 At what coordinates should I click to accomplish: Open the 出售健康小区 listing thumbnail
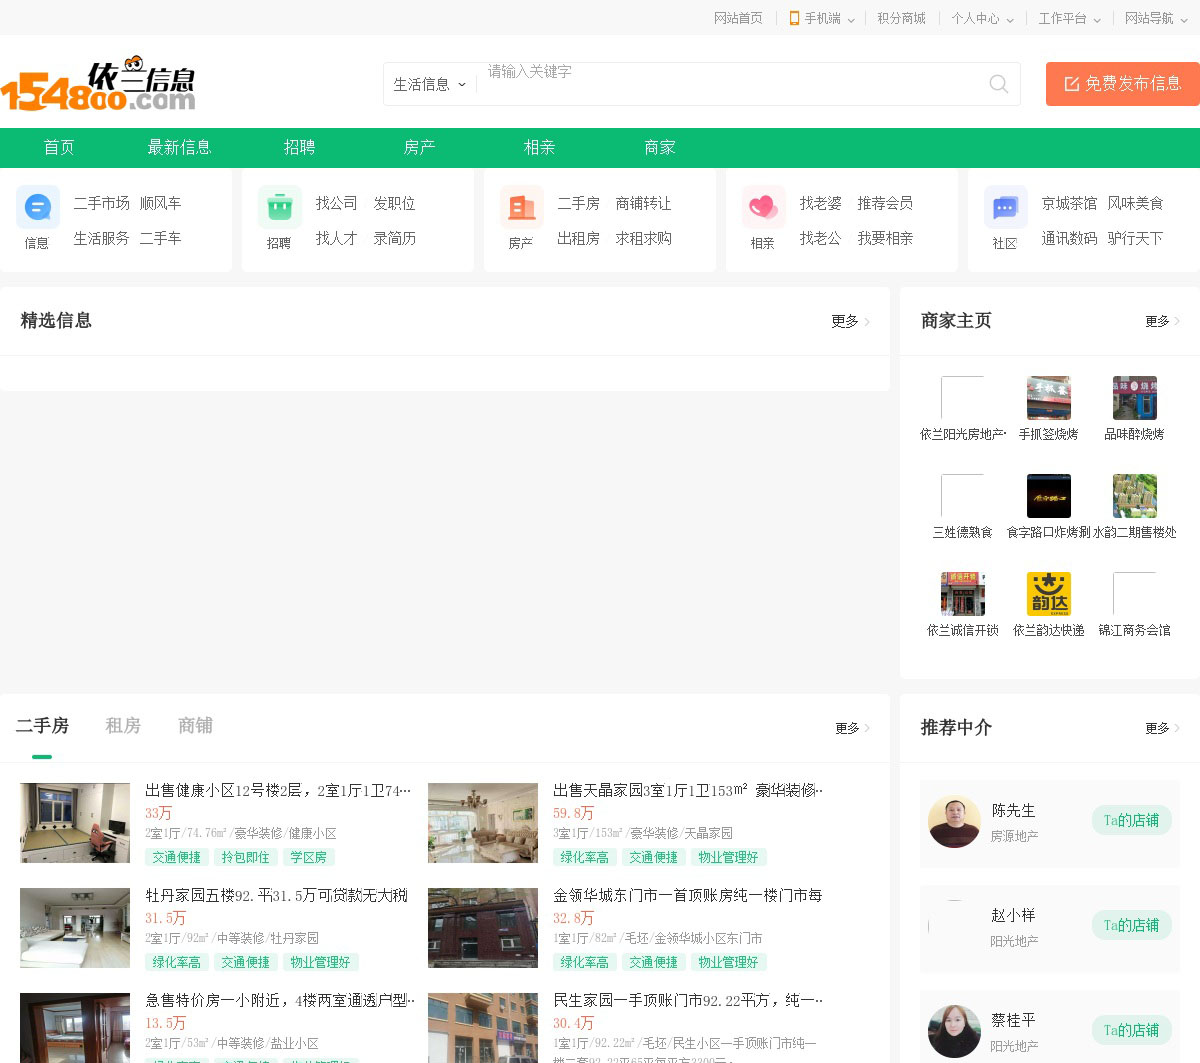[75, 823]
